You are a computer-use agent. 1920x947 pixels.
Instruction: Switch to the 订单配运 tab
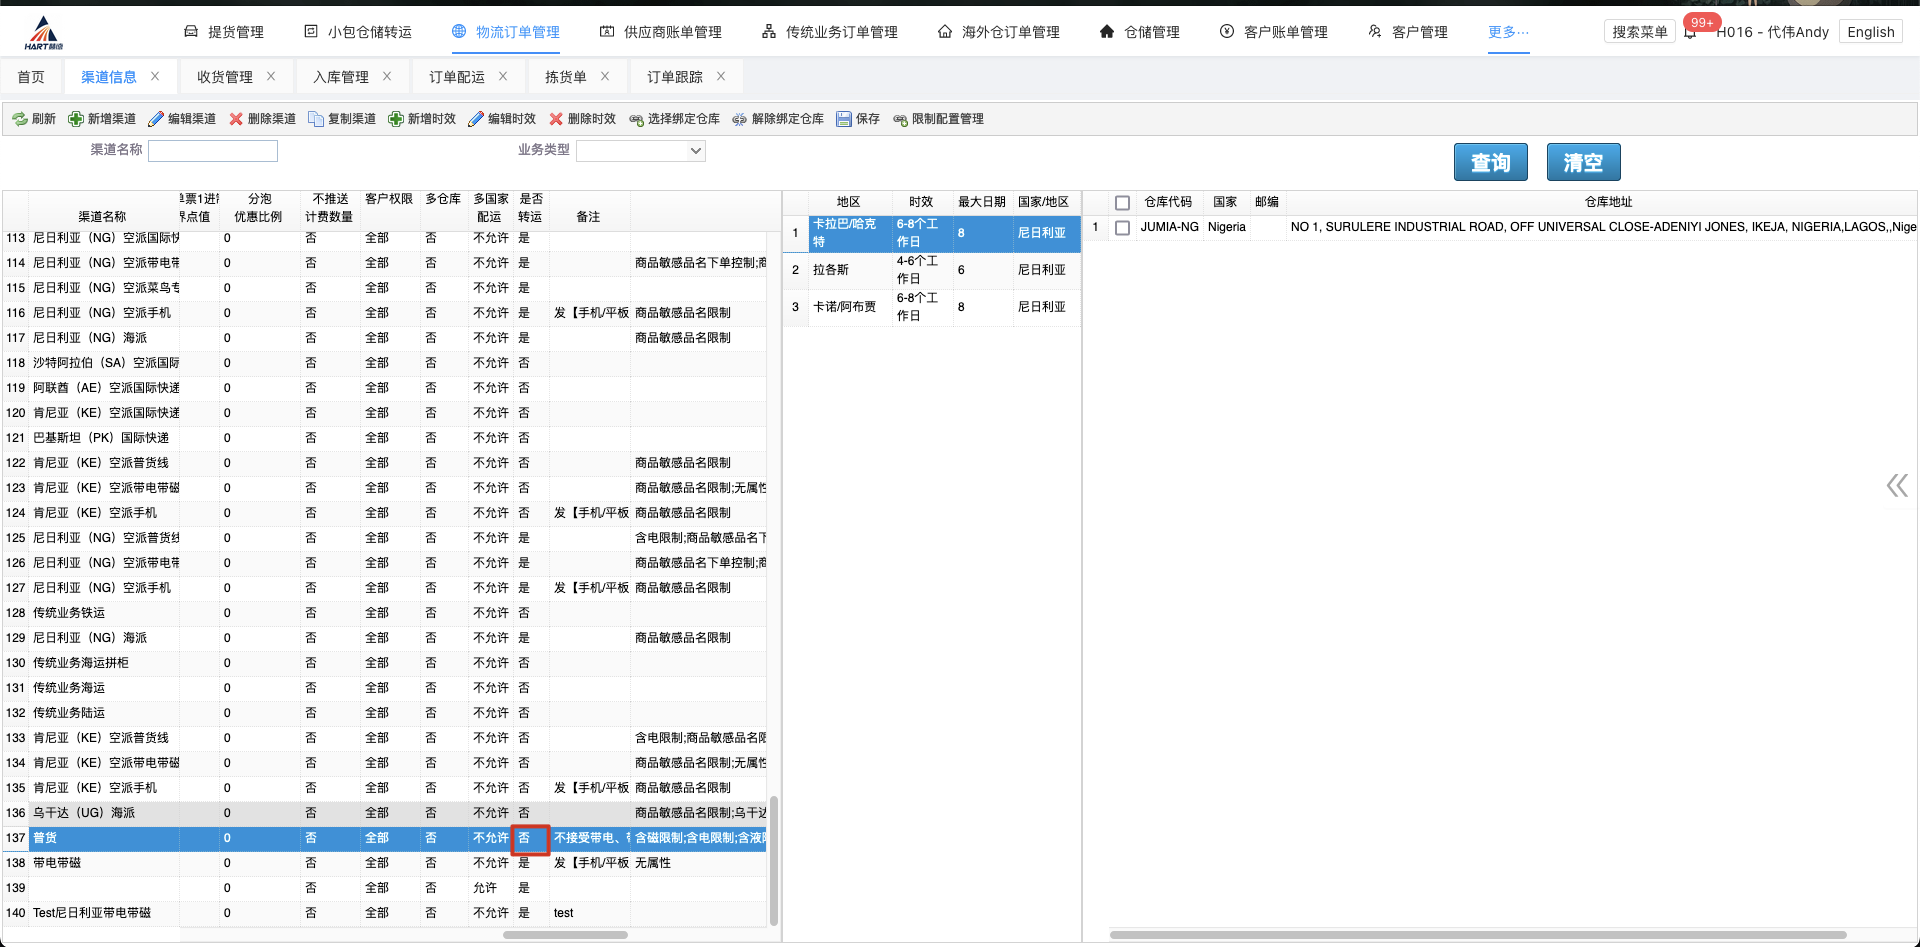[457, 77]
